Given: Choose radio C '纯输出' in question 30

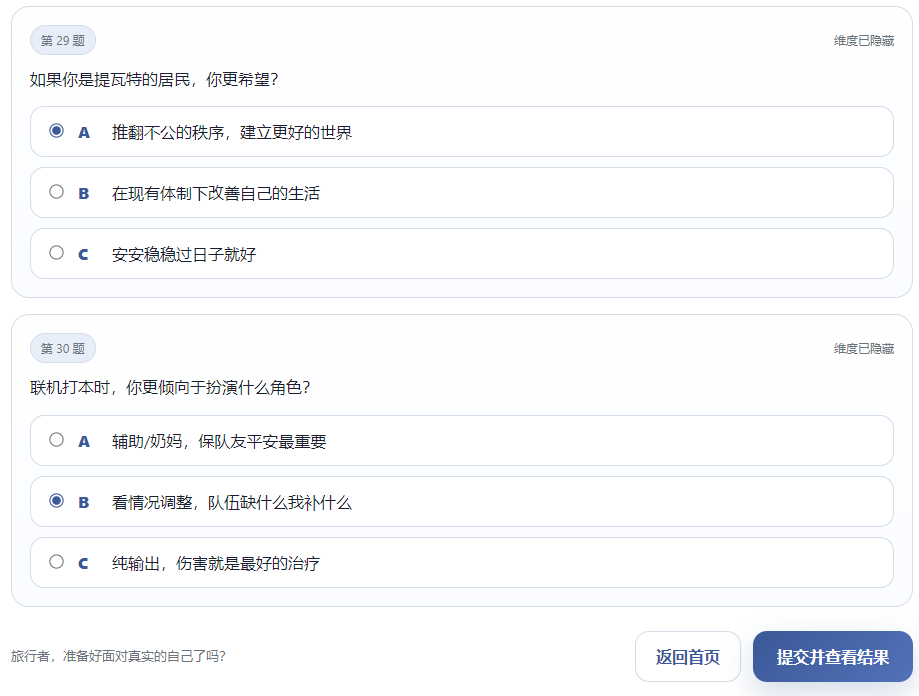Looking at the screenshot, I should (57, 562).
